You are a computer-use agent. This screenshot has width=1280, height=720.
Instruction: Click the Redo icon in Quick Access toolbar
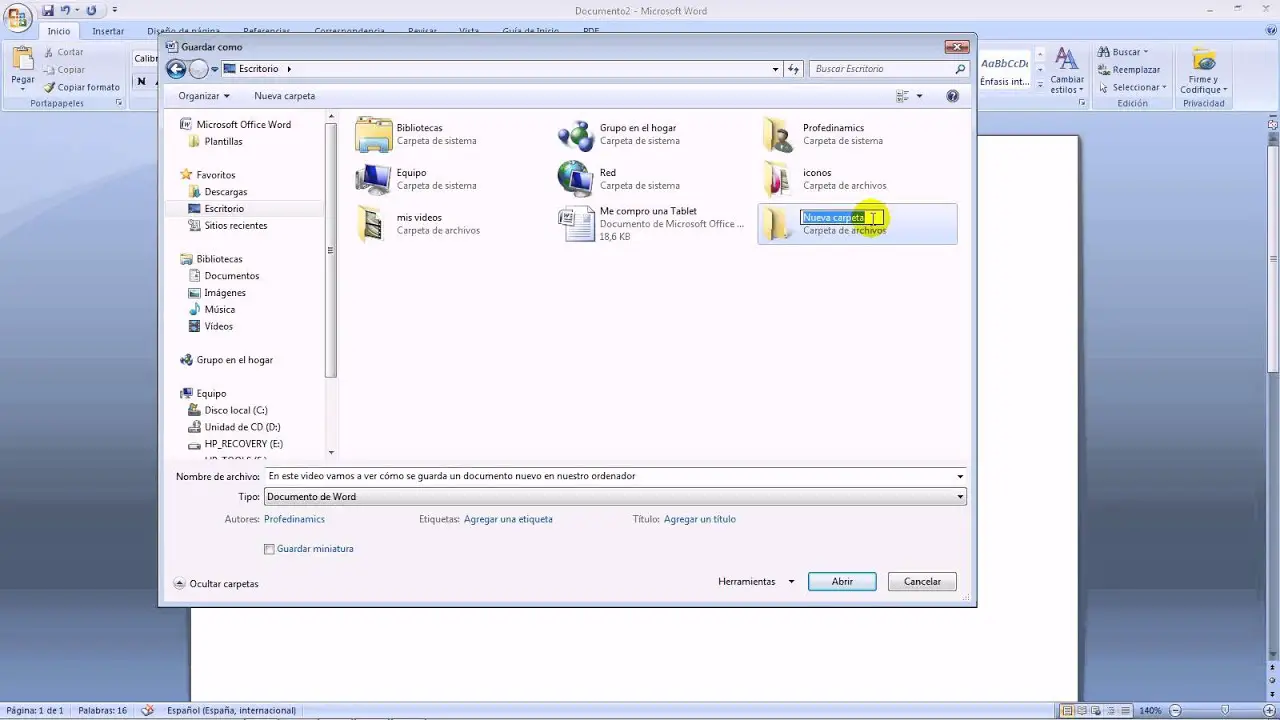(x=91, y=10)
